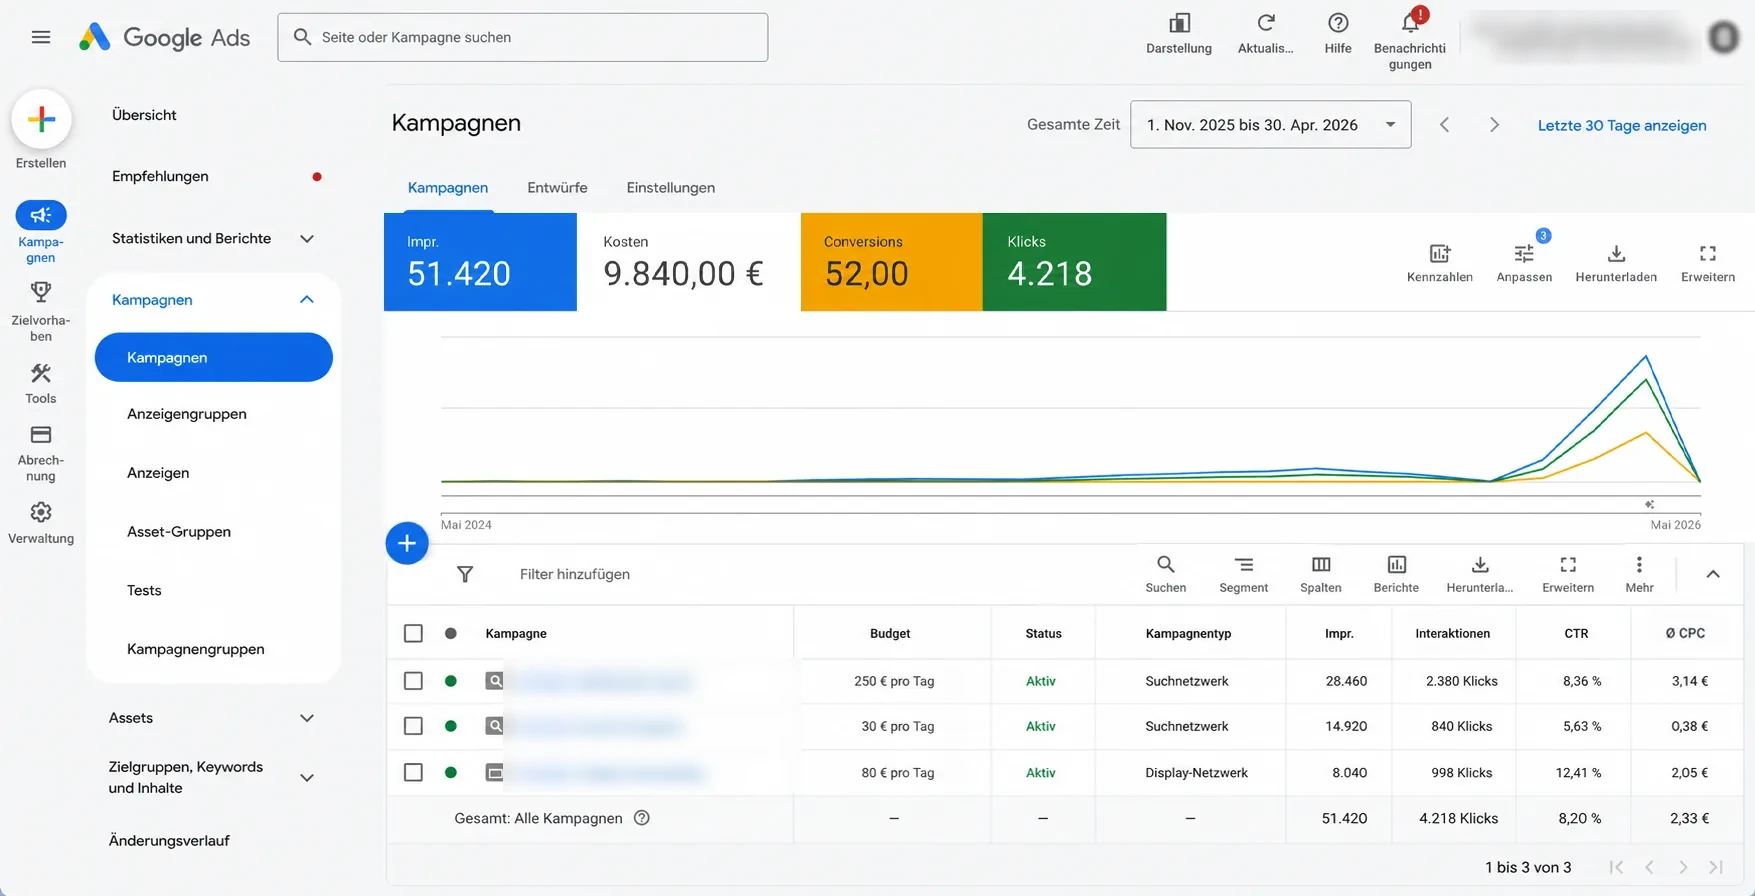Collapse the Kampagnen sidebar section
This screenshot has width=1755, height=896.
pos(307,300)
